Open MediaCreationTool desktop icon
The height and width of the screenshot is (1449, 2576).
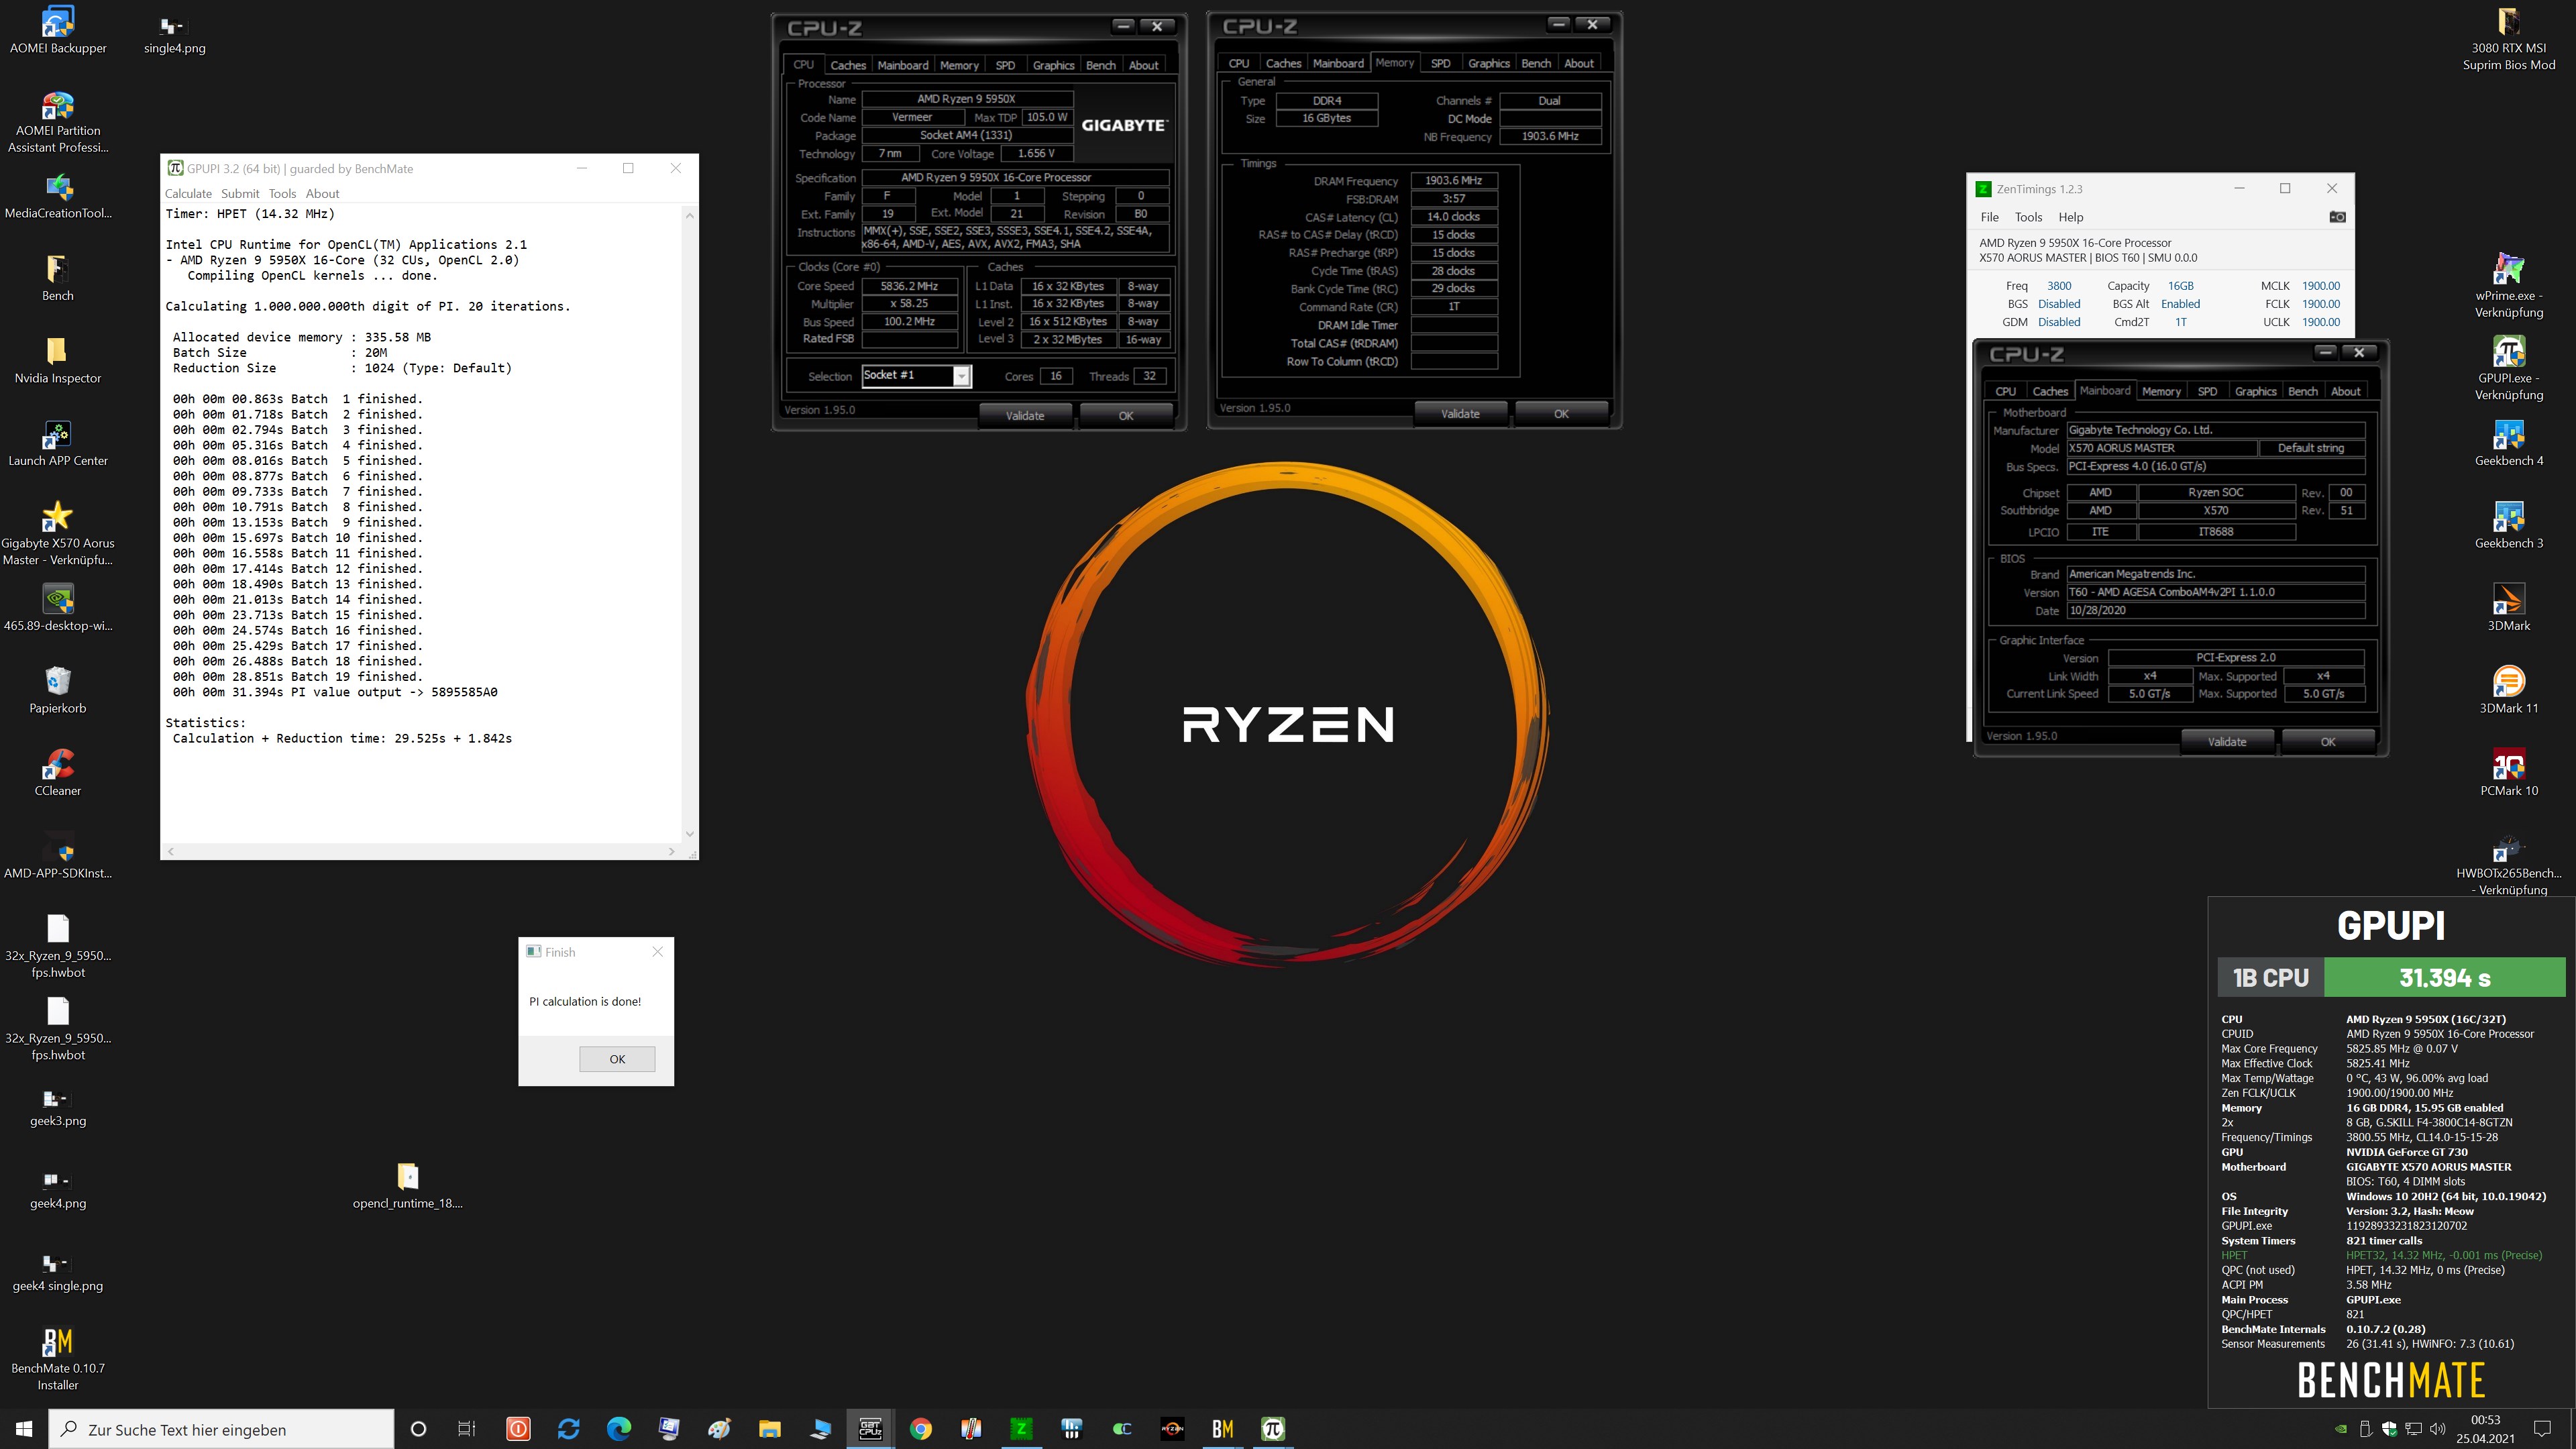(58, 196)
